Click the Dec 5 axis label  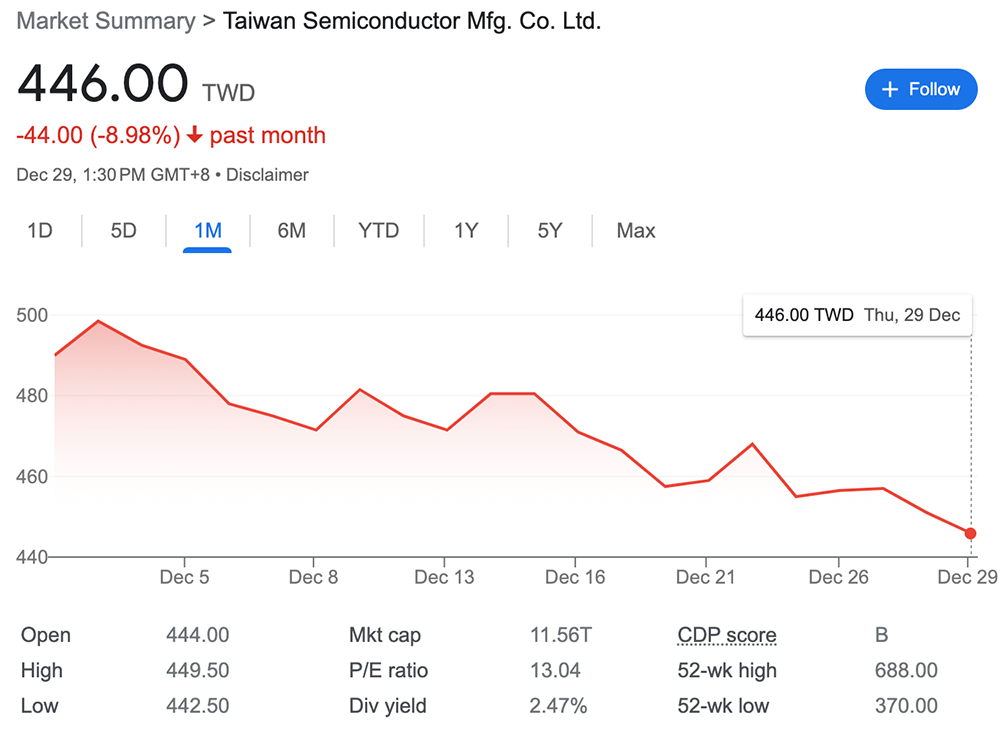click(184, 577)
